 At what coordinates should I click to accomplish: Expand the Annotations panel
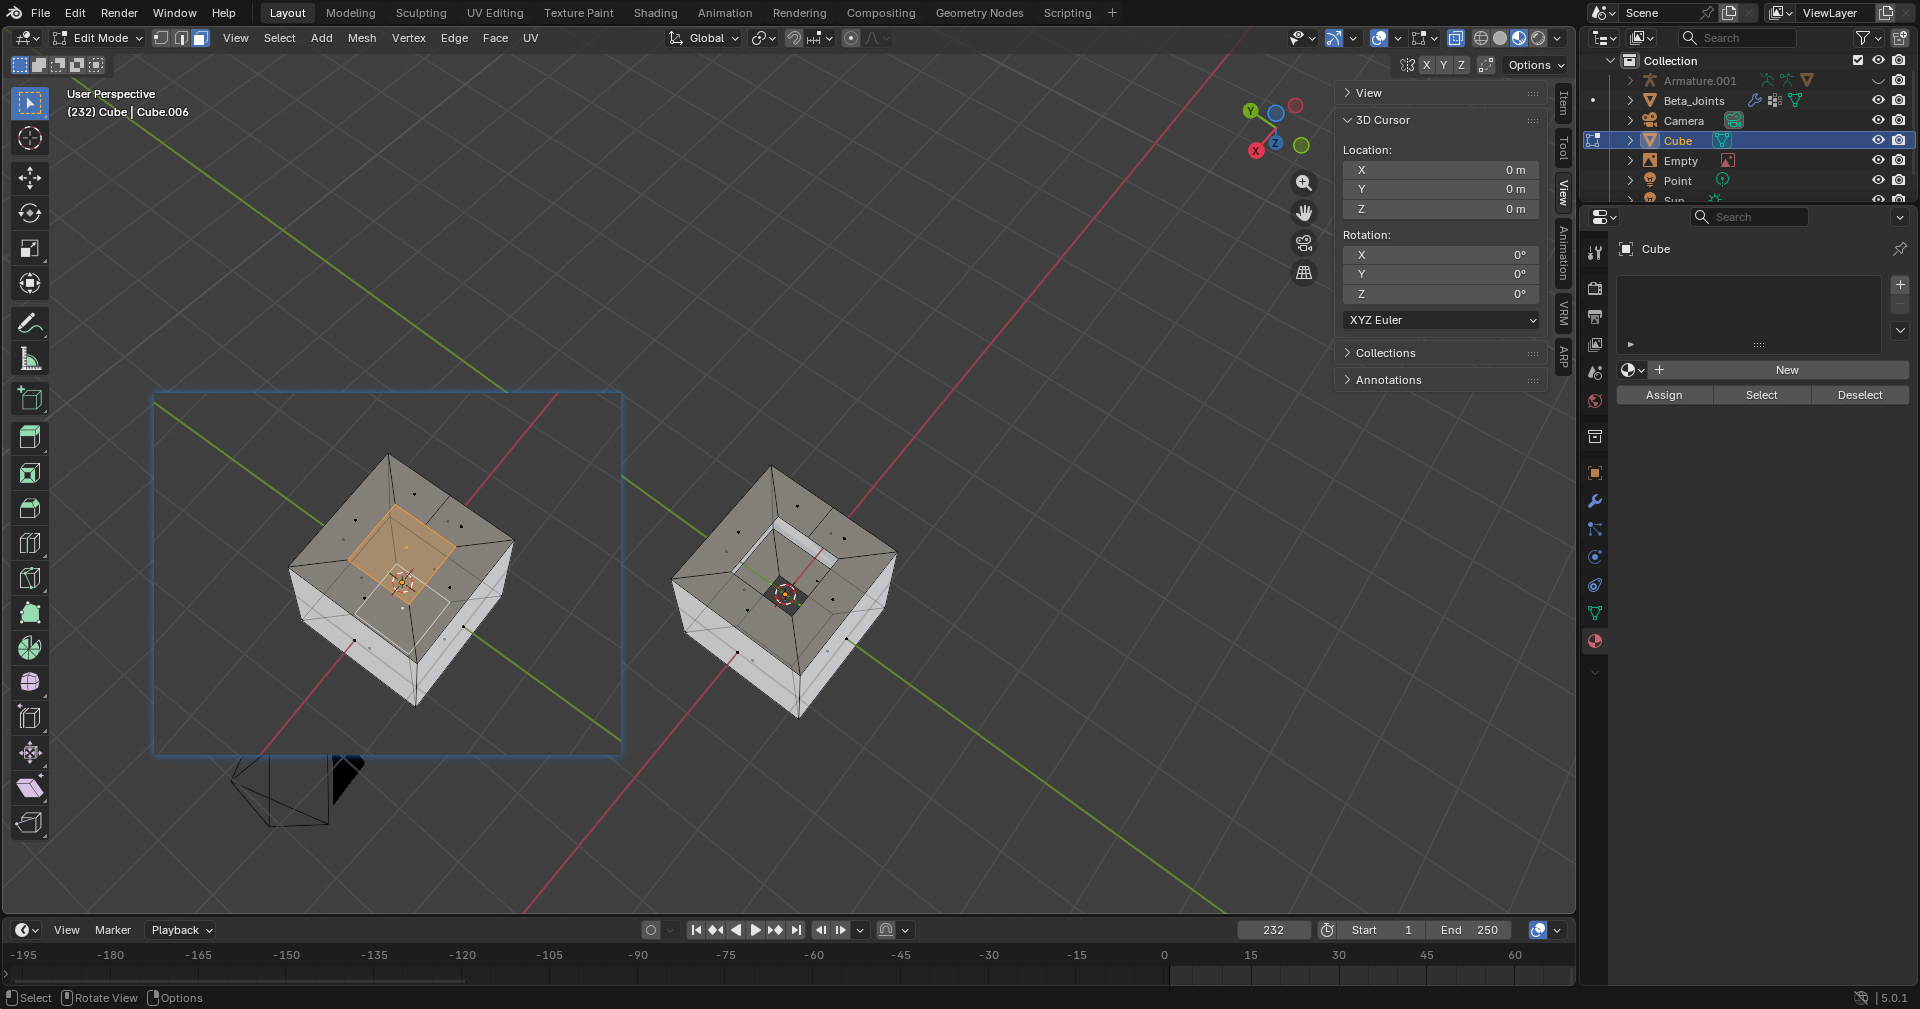1440,380
